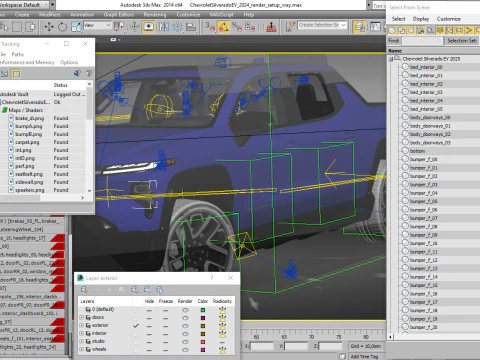Click the Array tool icon

pyautogui.click(x=177, y=27)
